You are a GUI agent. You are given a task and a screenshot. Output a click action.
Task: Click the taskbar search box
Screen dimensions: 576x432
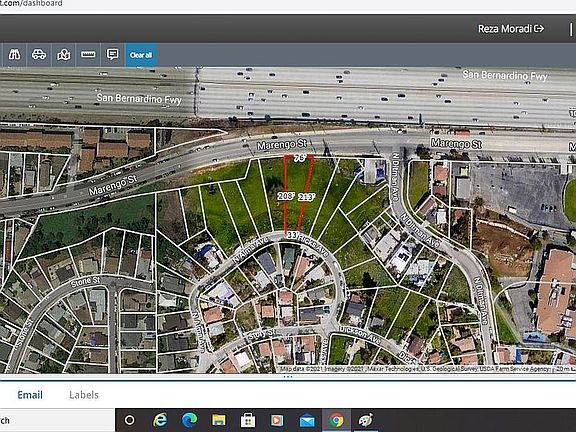[x=57, y=420]
